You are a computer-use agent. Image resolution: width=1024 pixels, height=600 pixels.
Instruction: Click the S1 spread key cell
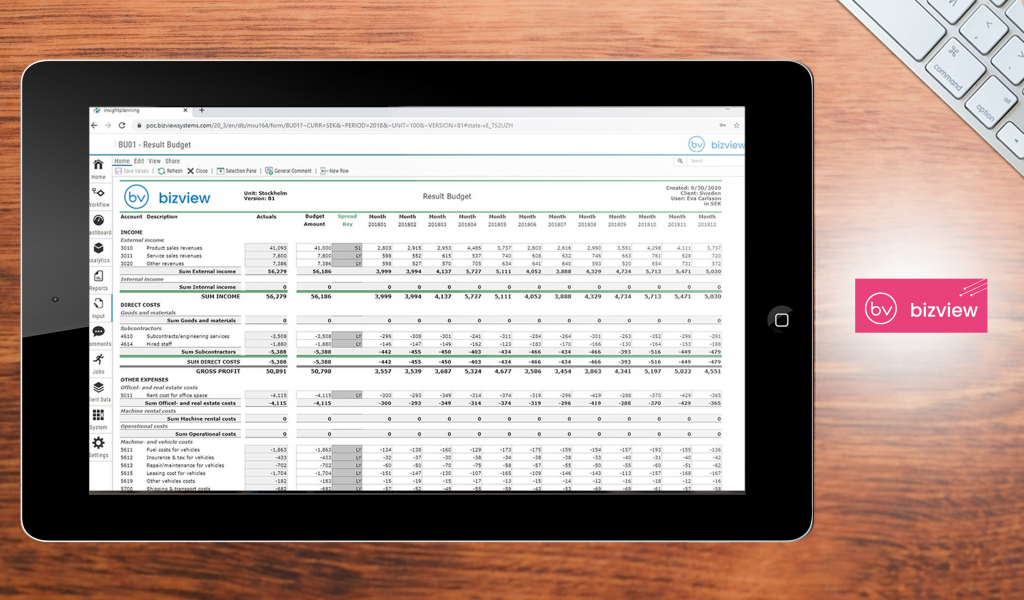tap(347, 247)
